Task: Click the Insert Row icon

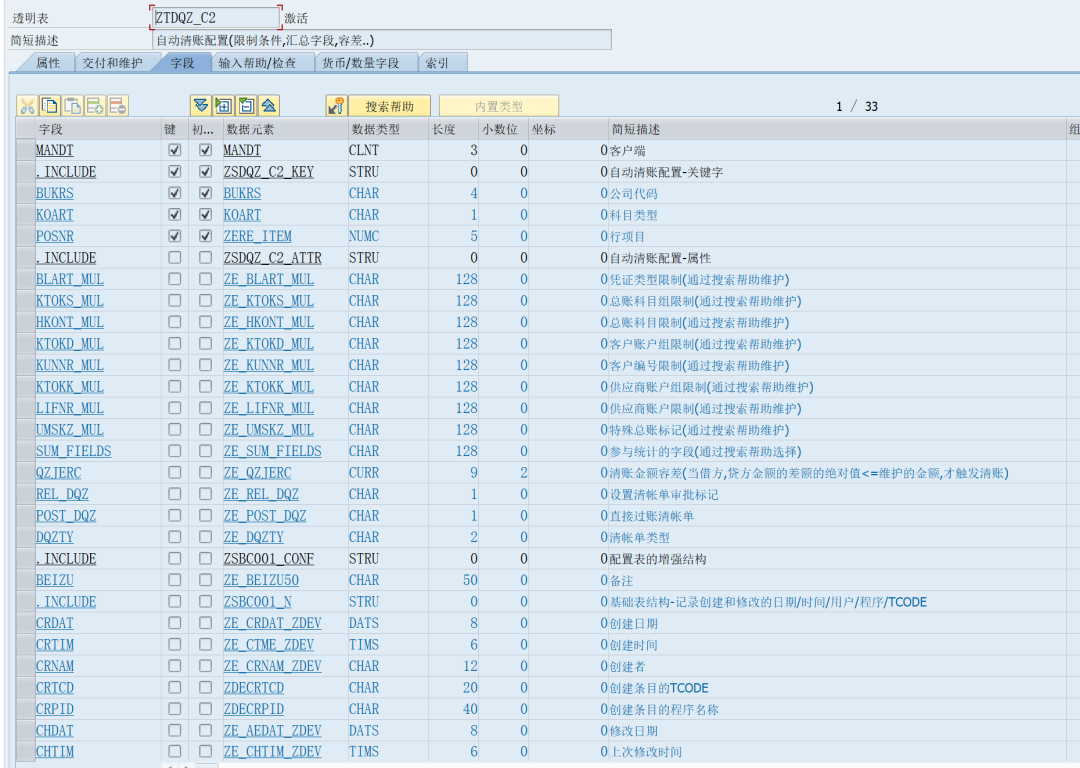Action: click(x=95, y=106)
